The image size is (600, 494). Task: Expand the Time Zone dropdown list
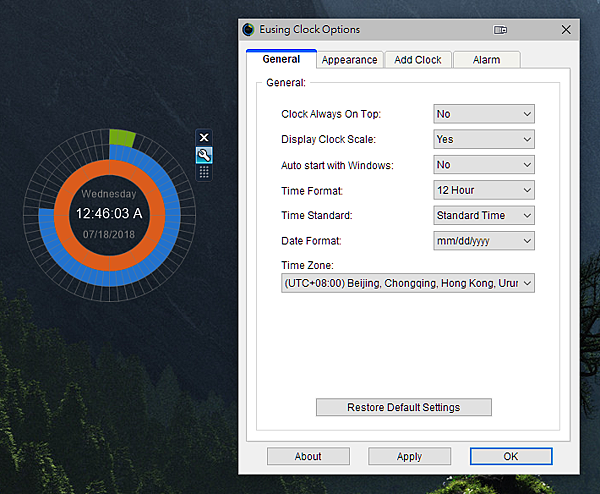pyautogui.click(x=408, y=283)
